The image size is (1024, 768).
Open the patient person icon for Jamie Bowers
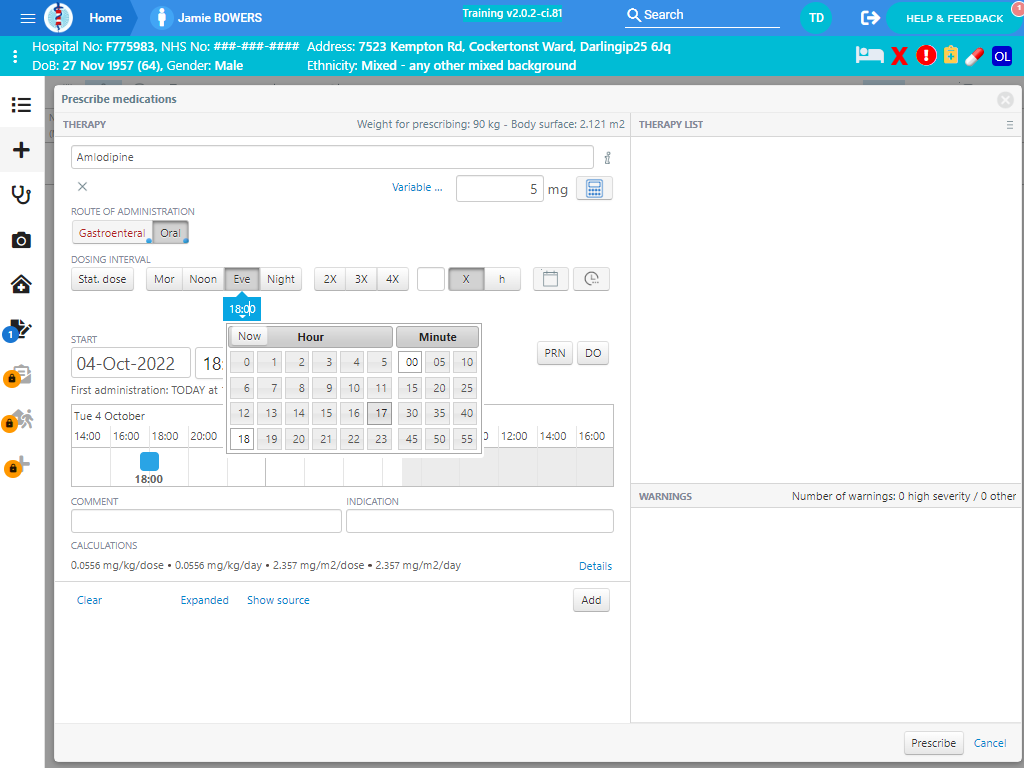161,18
